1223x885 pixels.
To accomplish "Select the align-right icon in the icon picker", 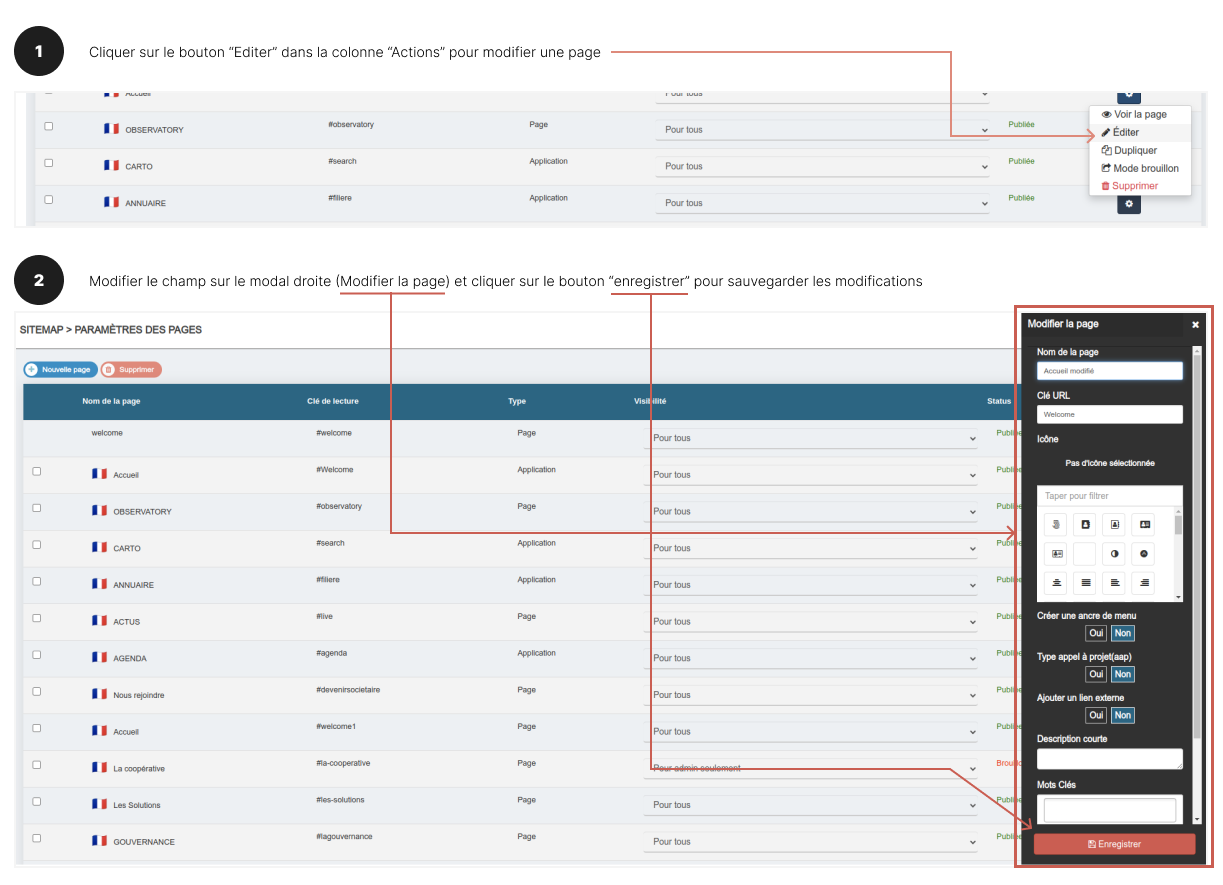I will pos(1144,582).
